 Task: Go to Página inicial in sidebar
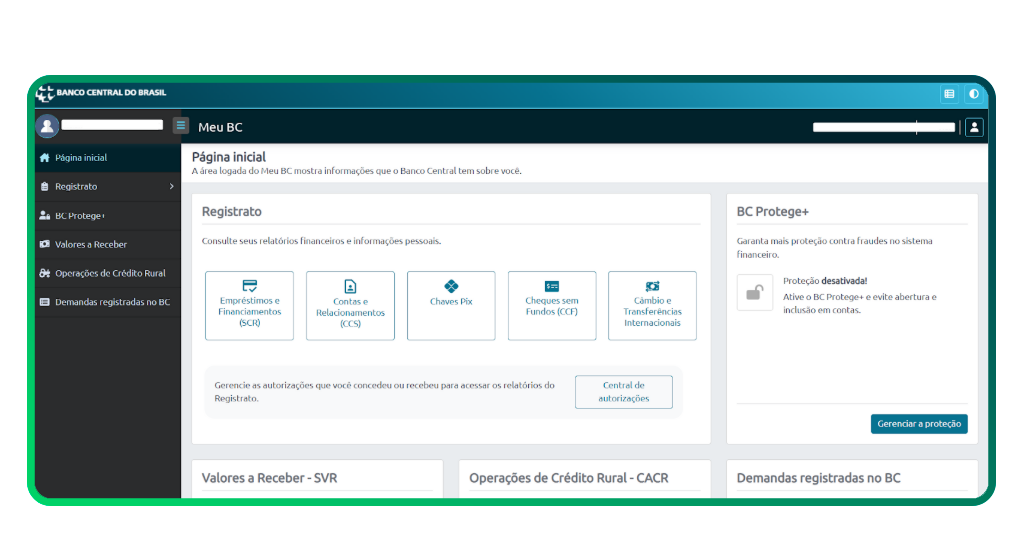[x=81, y=158]
